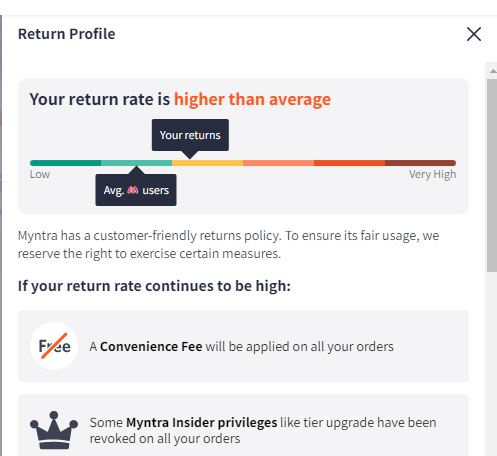Click the 'Avg. users' tooltip marker

coord(136,190)
